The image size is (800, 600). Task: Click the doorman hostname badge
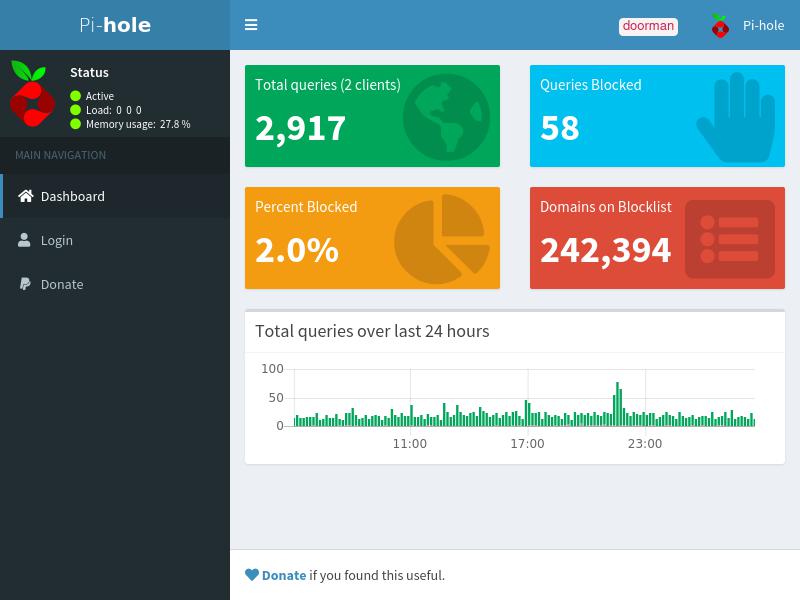[648, 26]
